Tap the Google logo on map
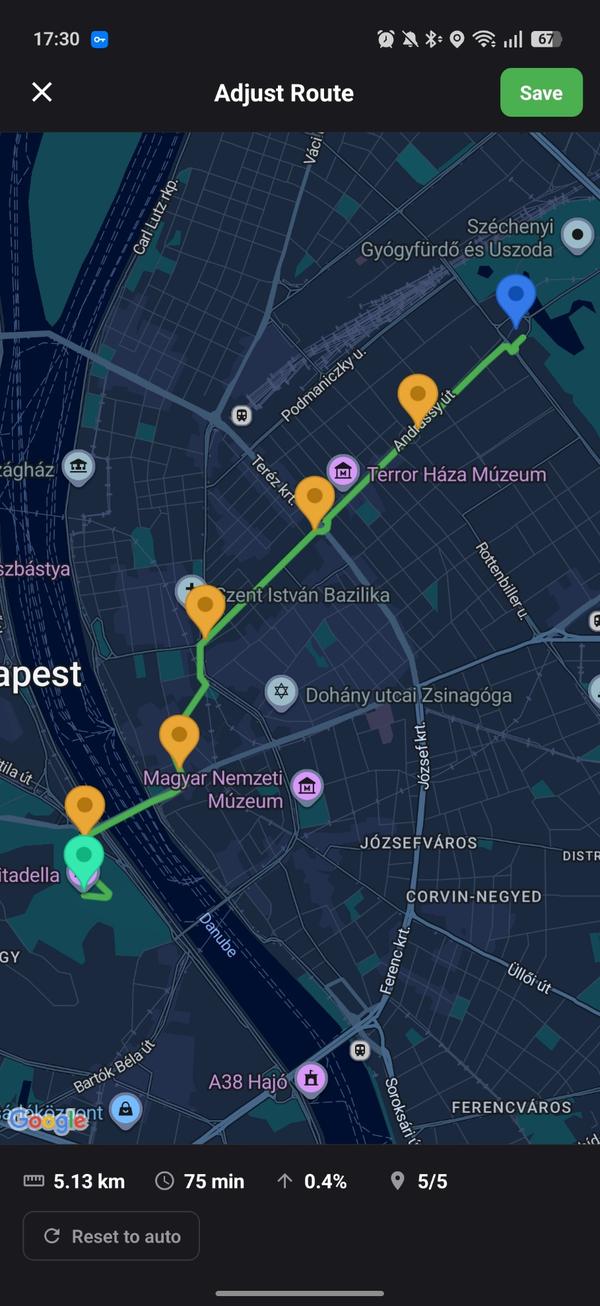 pos(45,1121)
